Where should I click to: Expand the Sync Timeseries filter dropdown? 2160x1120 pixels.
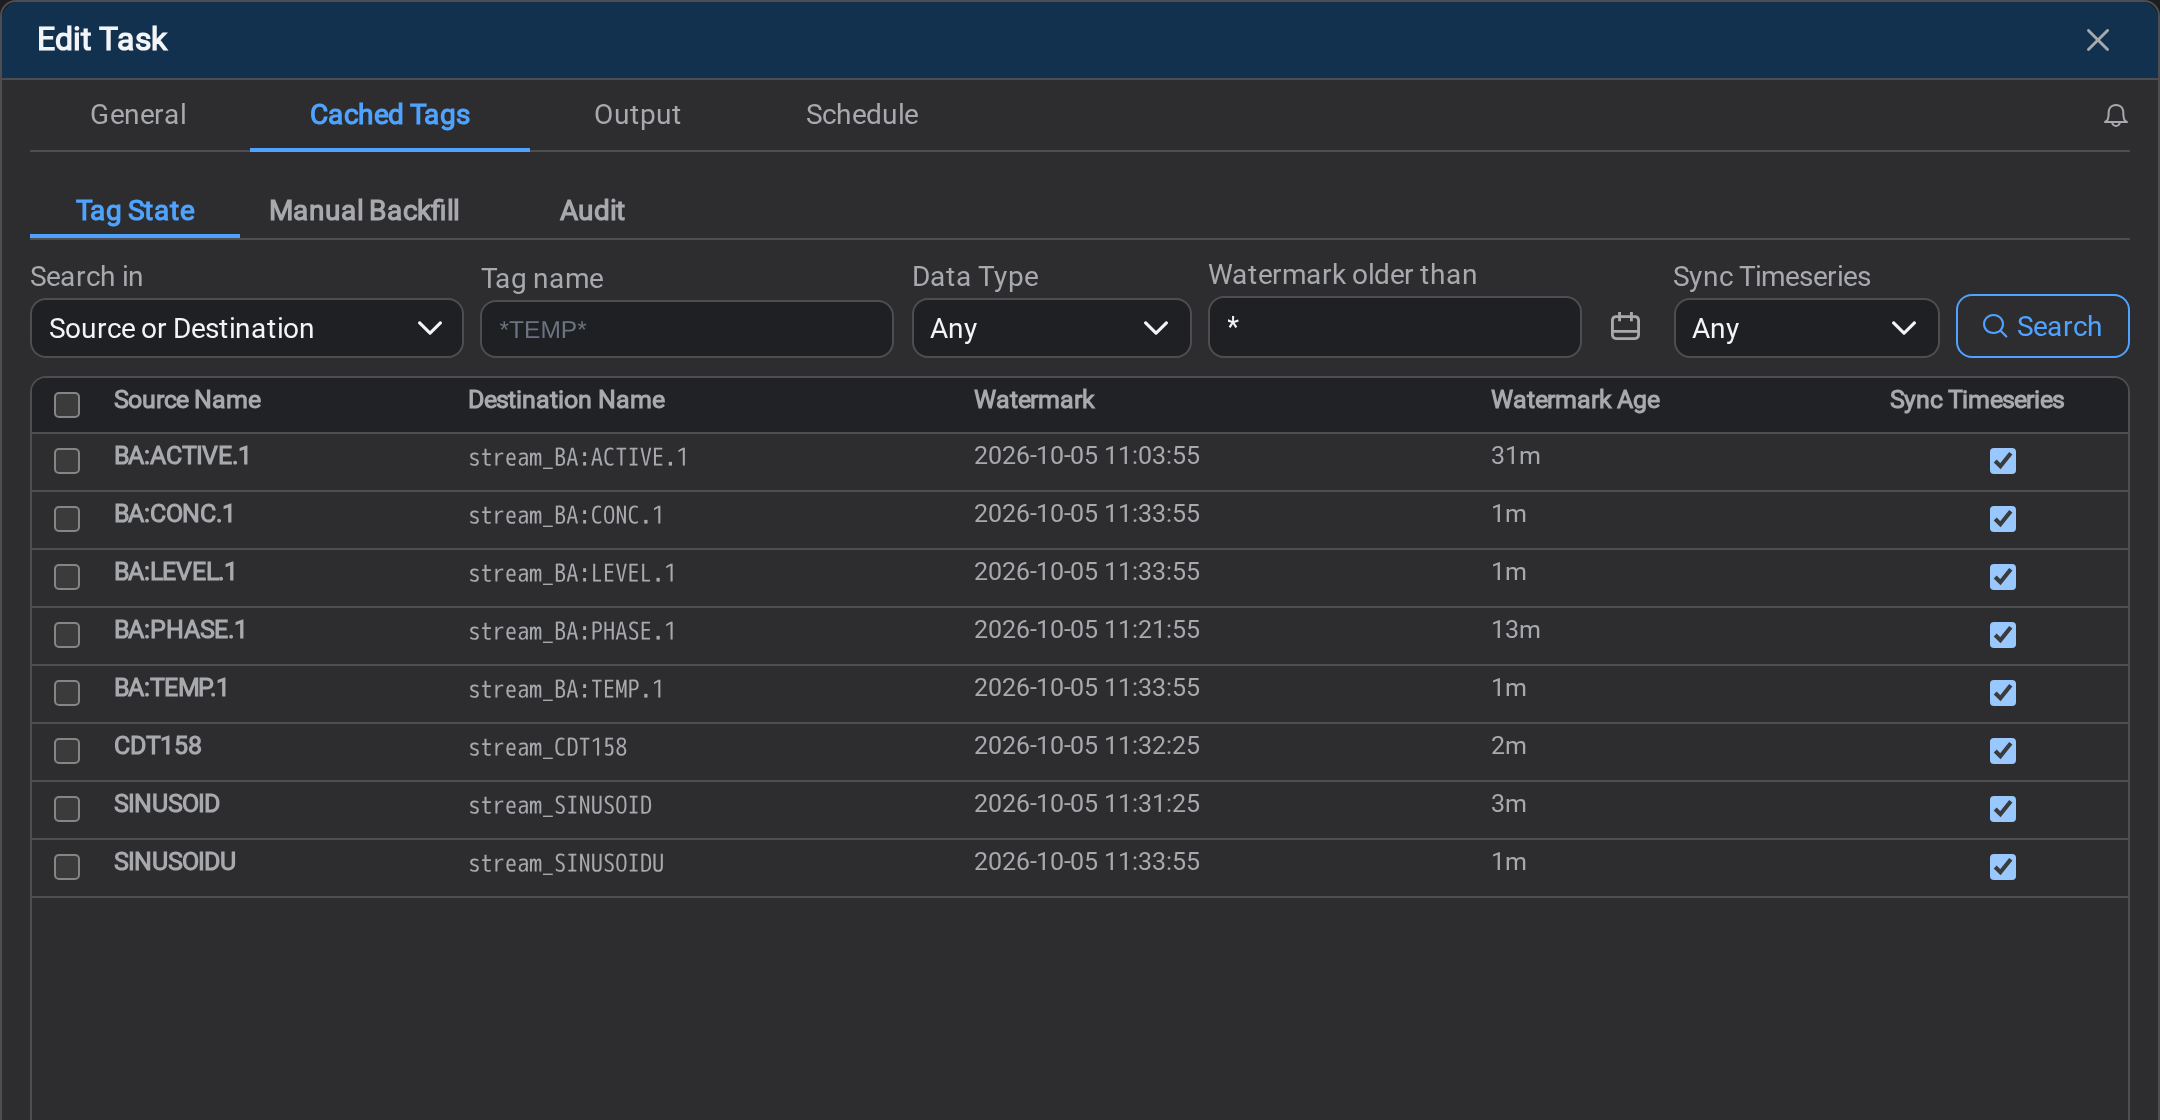point(1806,328)
